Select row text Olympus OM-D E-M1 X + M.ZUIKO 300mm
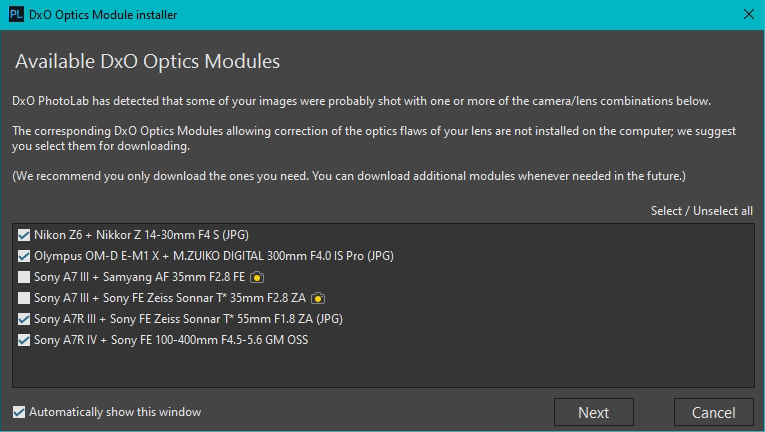The height and width of the screenshot is (432, 765). (x=214, y=256)
